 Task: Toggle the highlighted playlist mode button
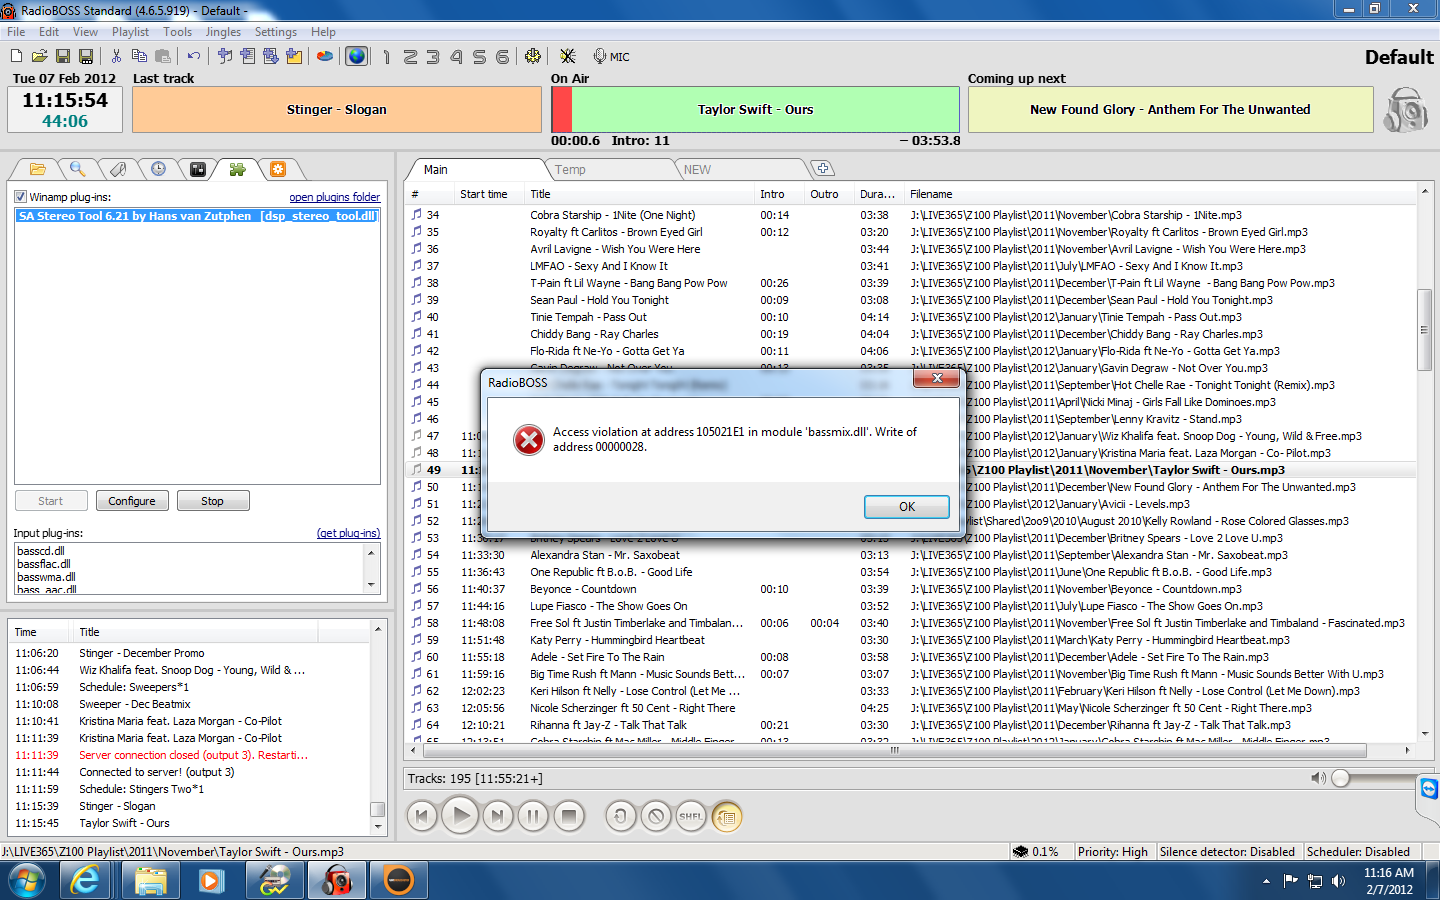(x=727, y=817)
